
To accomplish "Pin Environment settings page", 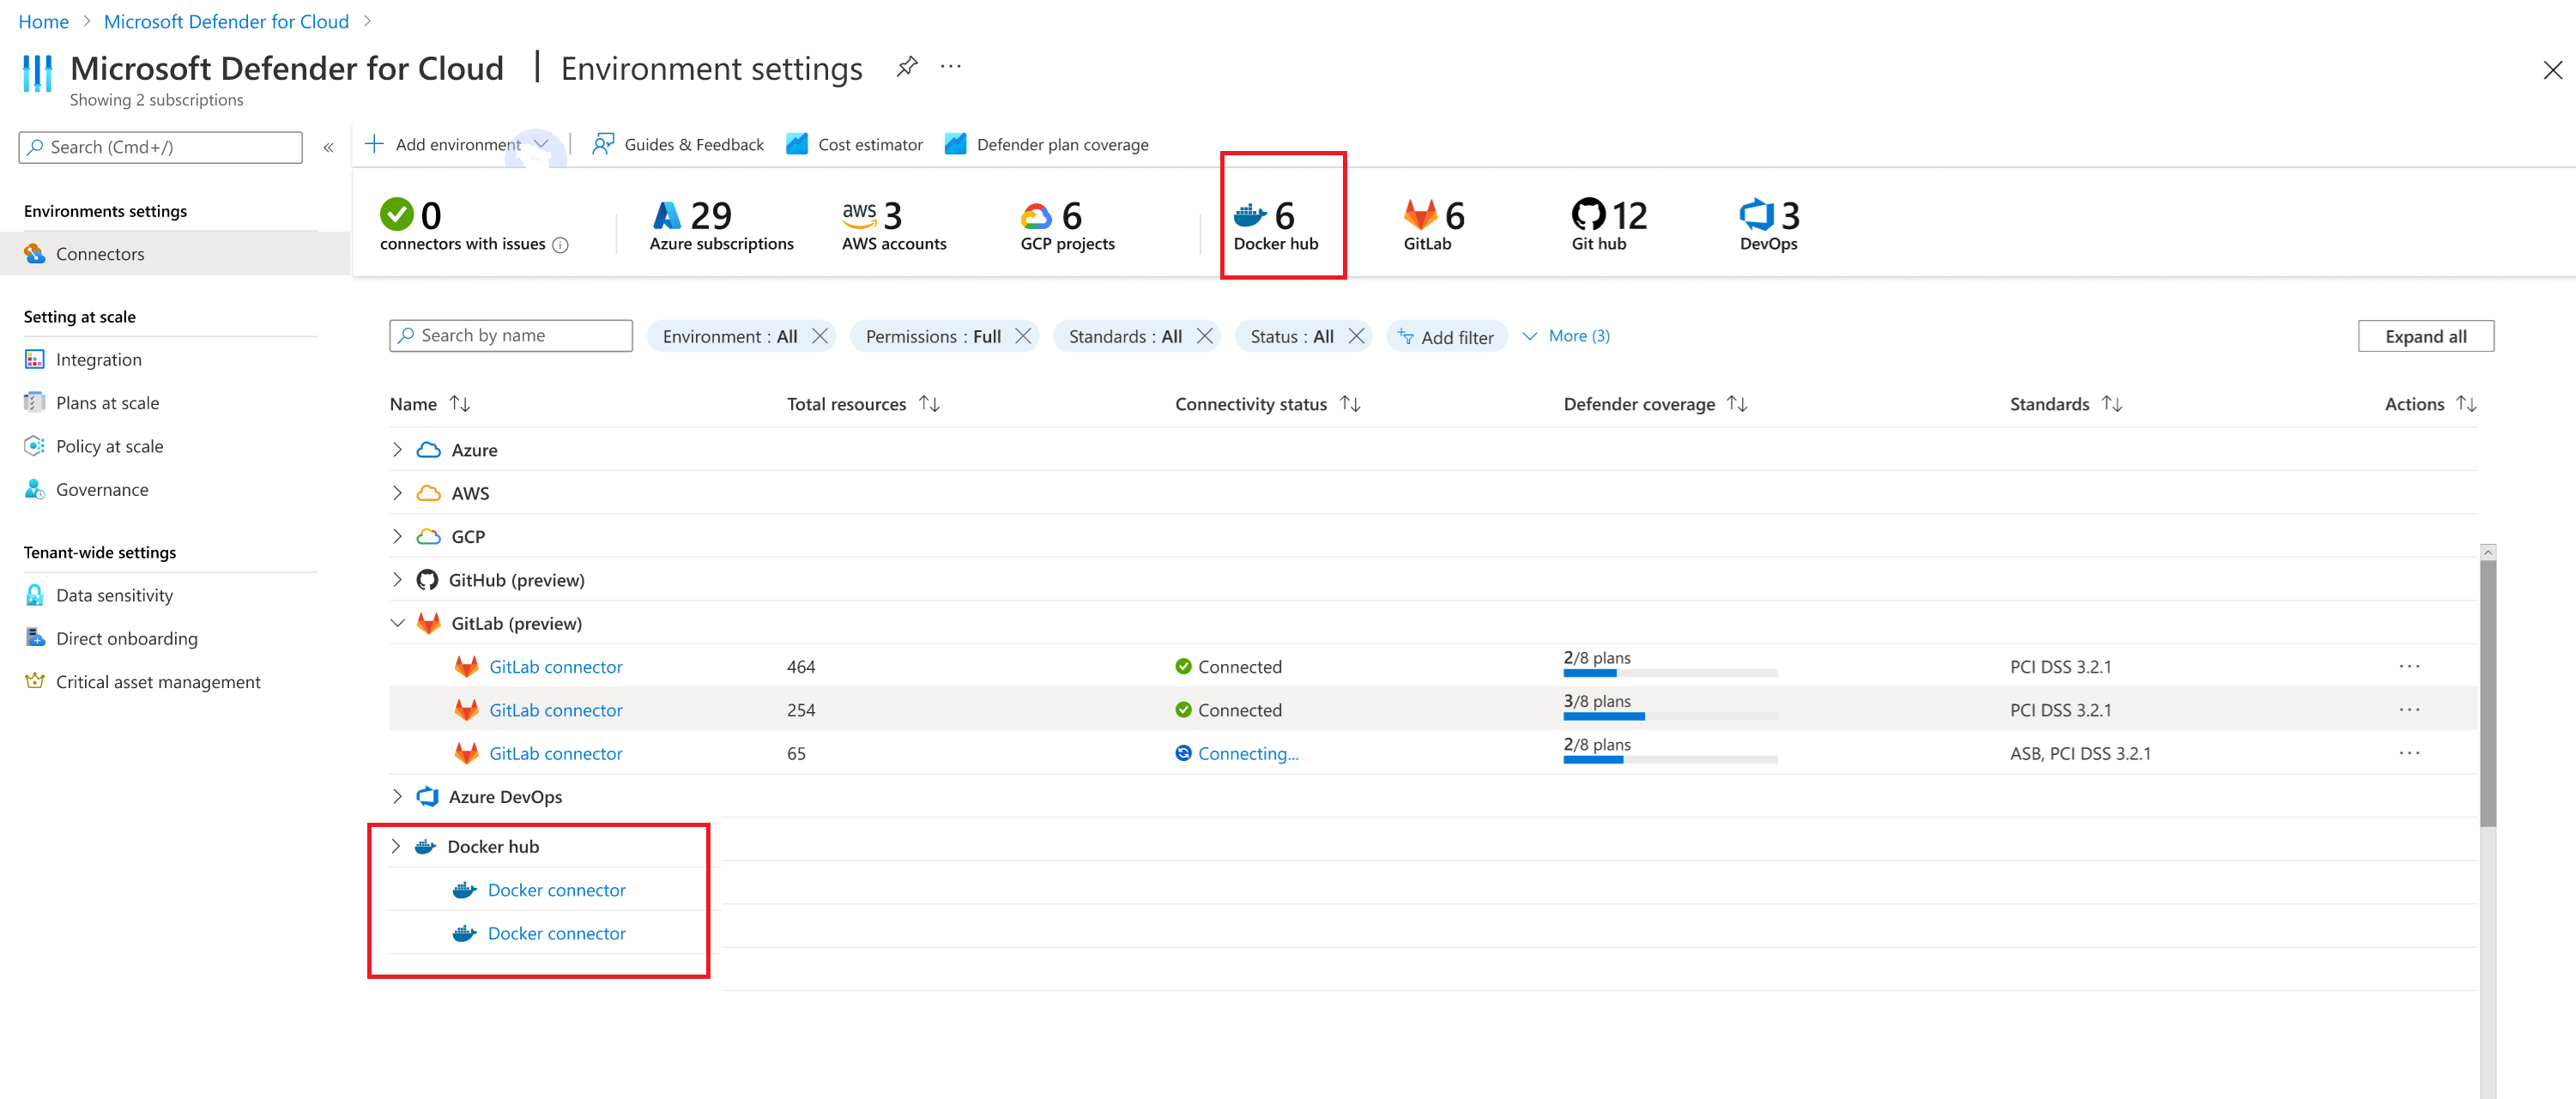I will pyautogui.click(x=906, y=67).
